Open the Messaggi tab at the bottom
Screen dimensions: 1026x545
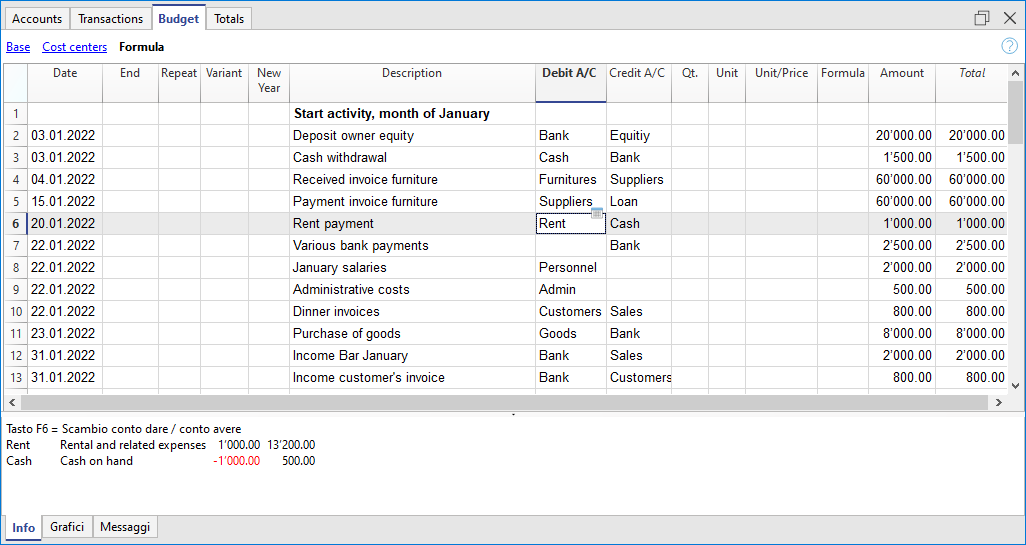(125, 527)
